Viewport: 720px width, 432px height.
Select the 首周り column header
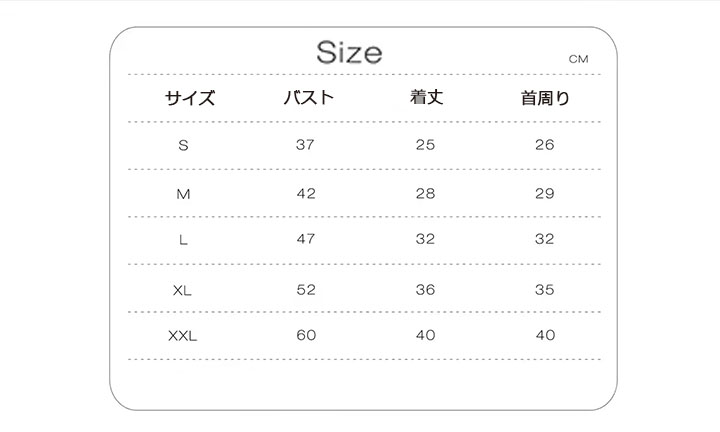tap(545, 98)
